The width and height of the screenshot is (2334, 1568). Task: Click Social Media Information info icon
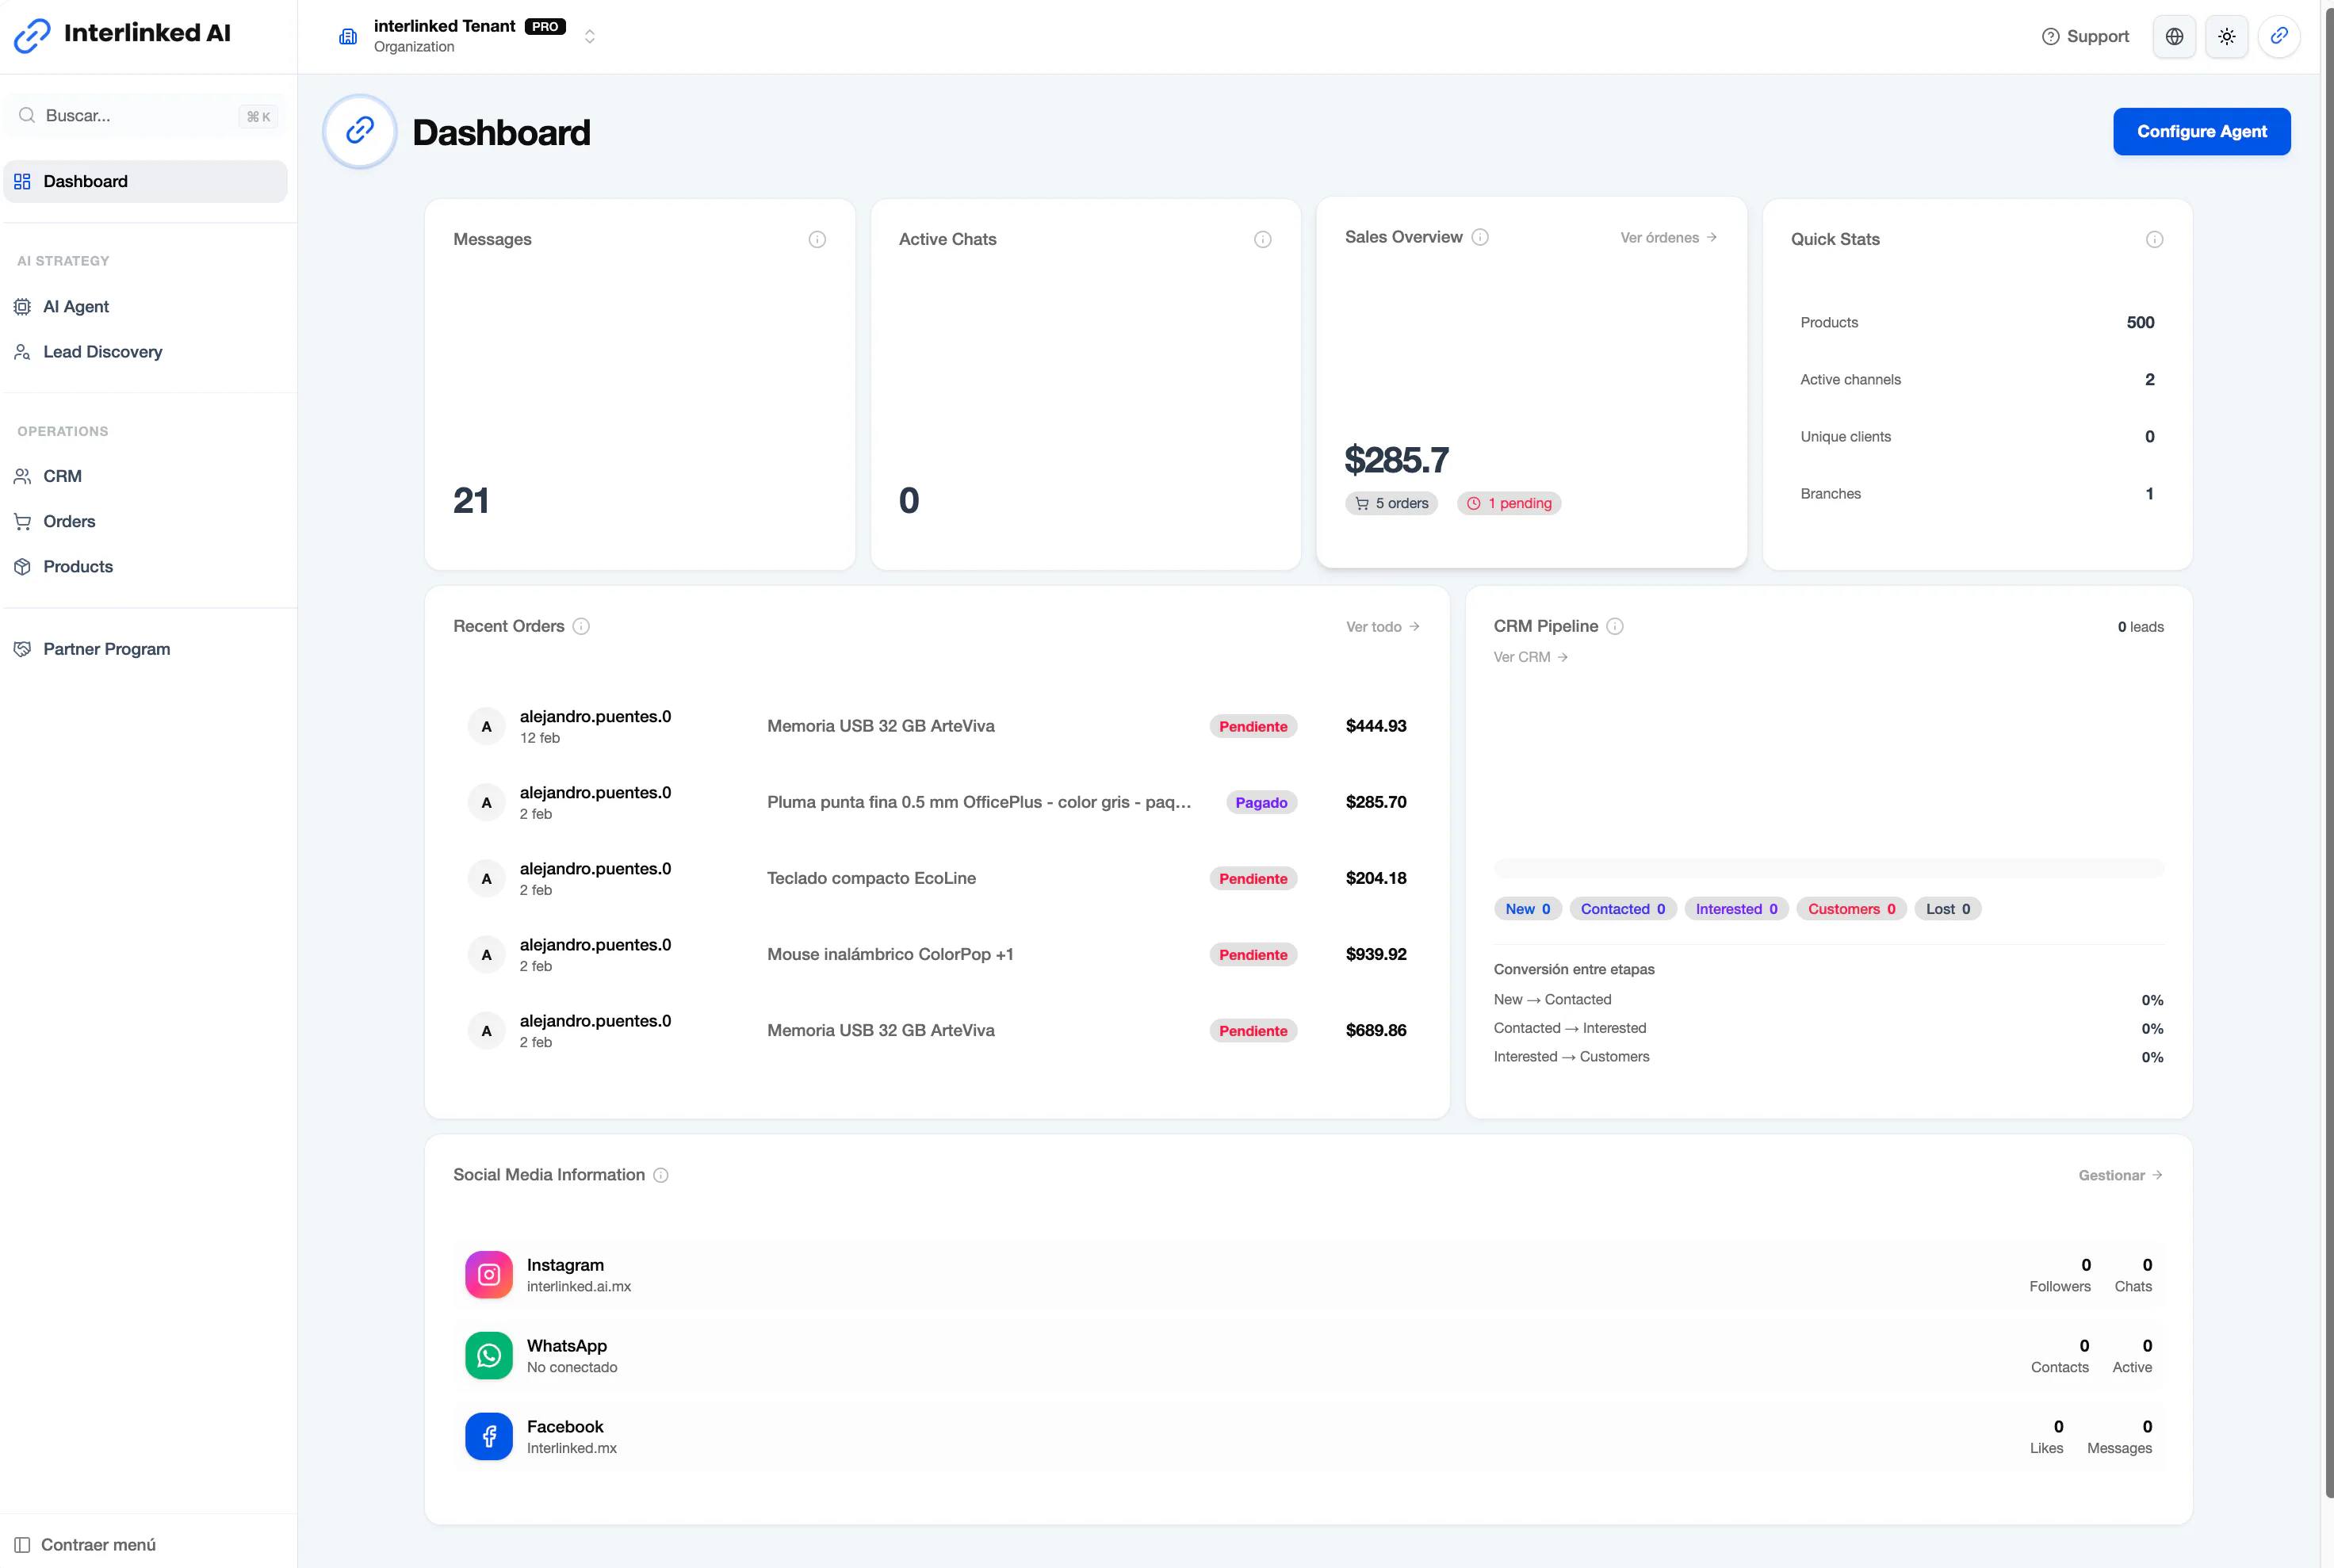(x=661, y=1175)
